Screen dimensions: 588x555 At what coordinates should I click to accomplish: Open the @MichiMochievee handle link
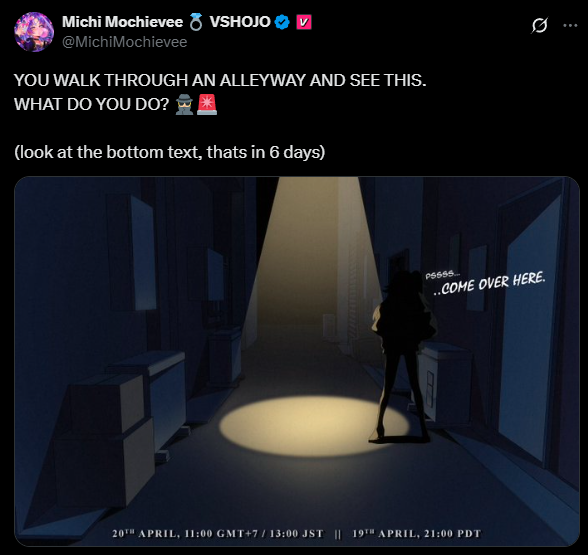click(124, 42)
